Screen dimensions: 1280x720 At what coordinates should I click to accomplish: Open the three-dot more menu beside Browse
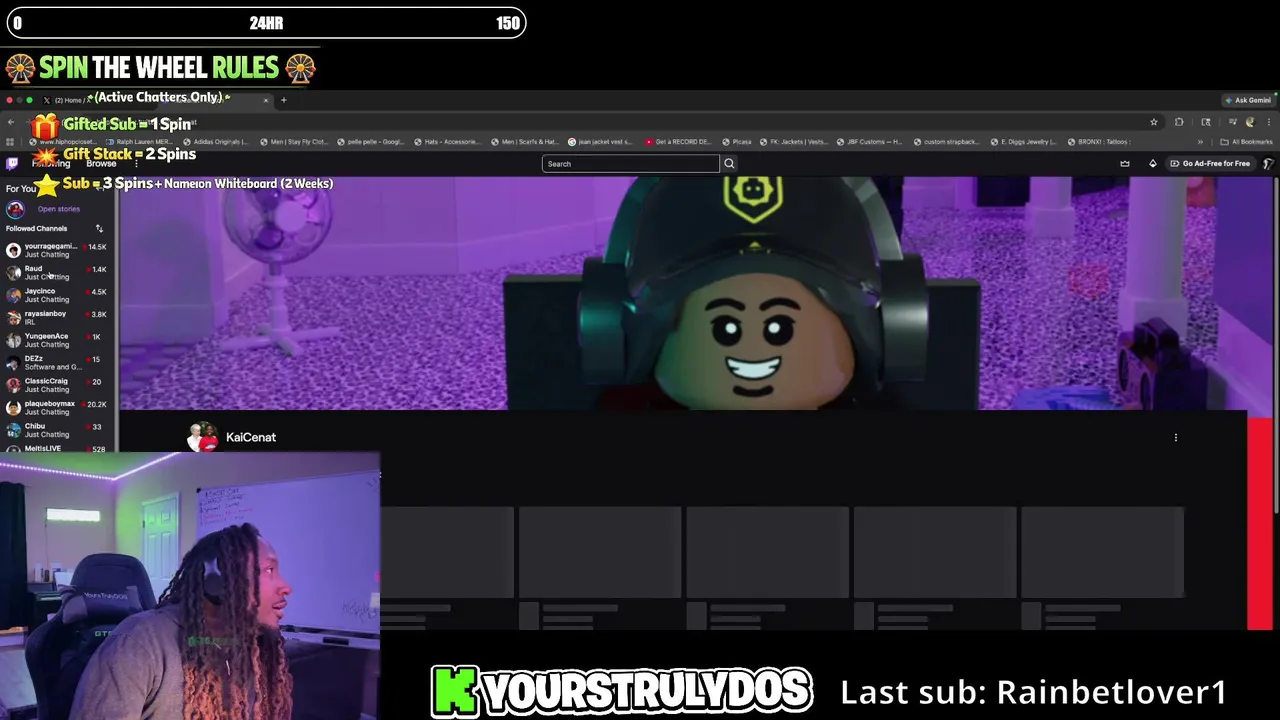point(136,164)
